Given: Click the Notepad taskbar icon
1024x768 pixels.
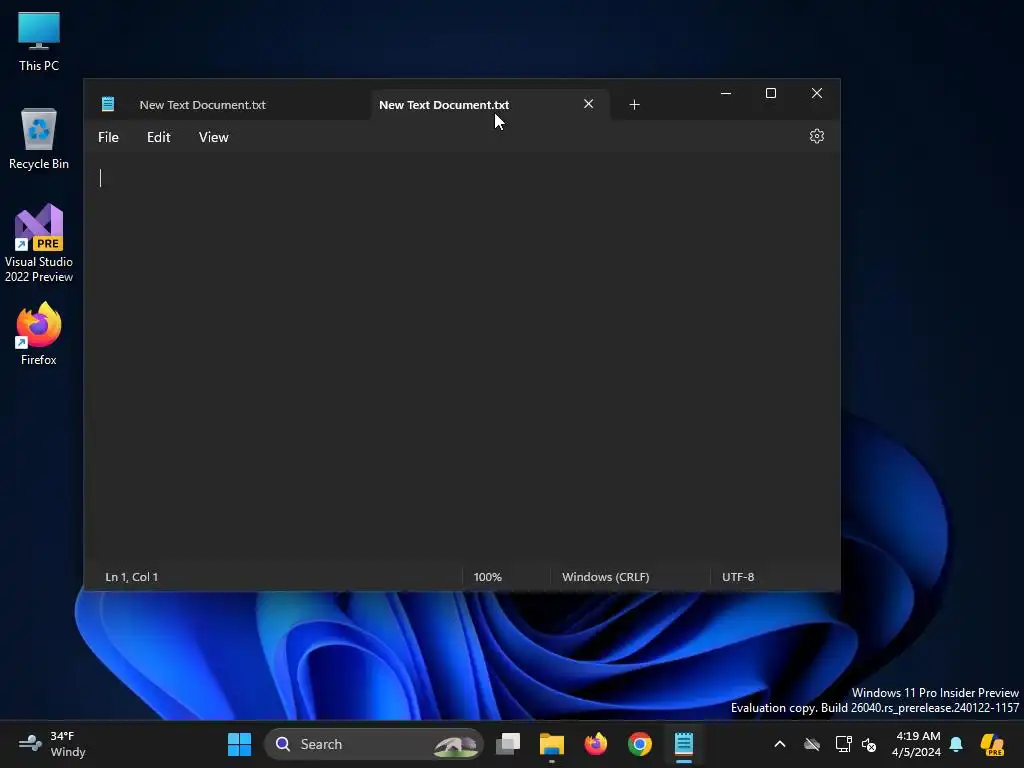Looking at the screenshot, I should pyautogui.click(x=683, y=744).
